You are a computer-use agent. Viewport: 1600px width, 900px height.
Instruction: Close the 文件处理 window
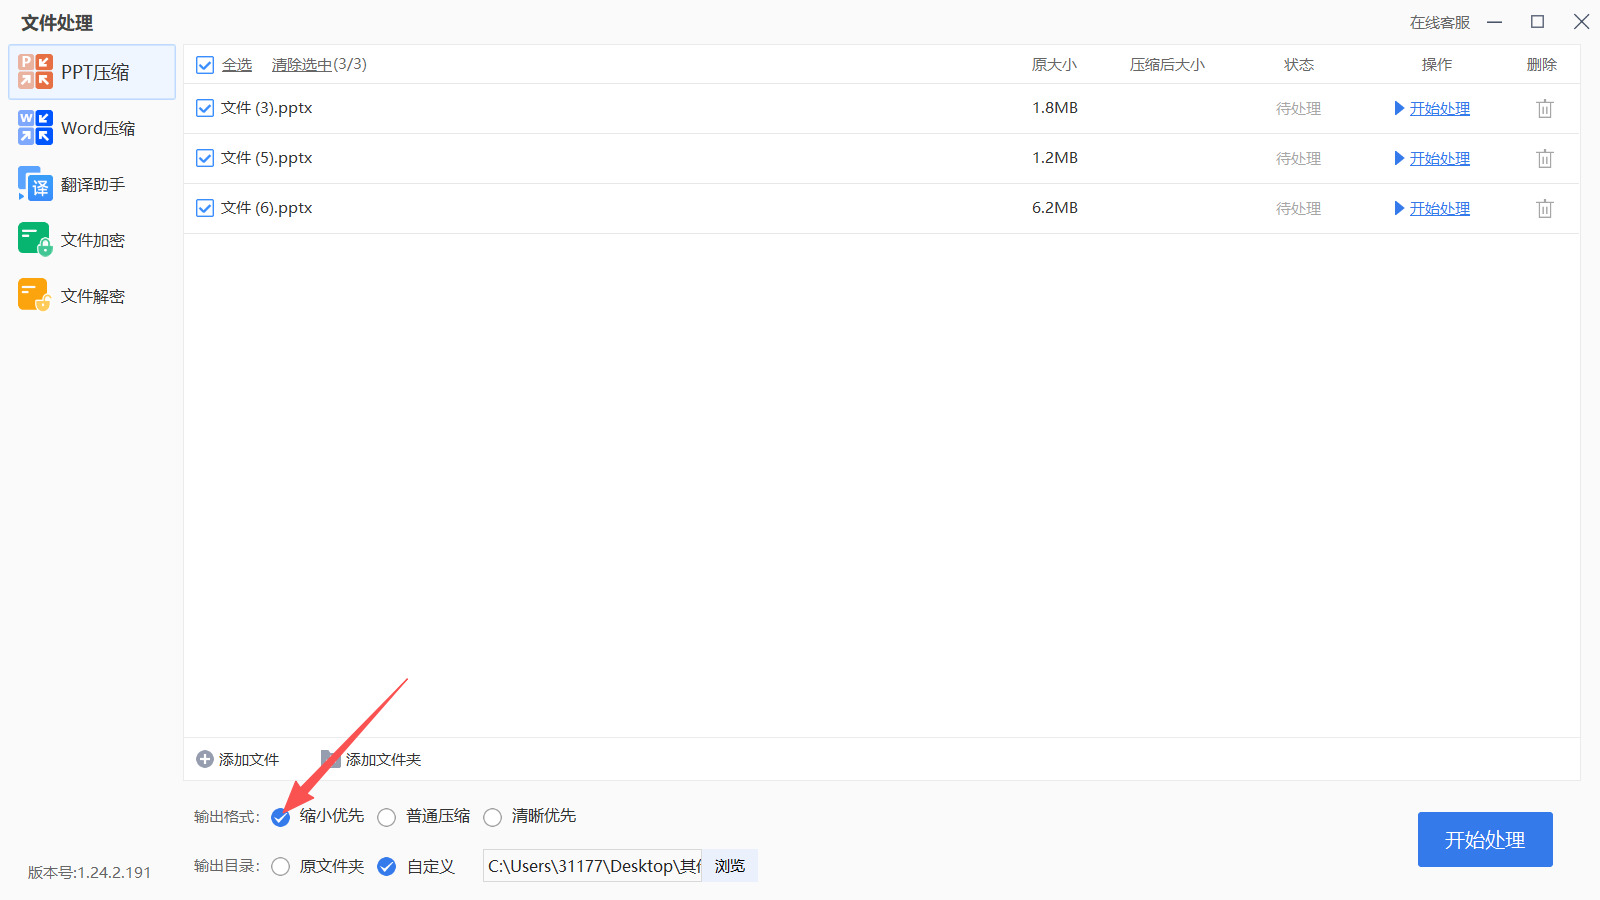pos(1581,22)
